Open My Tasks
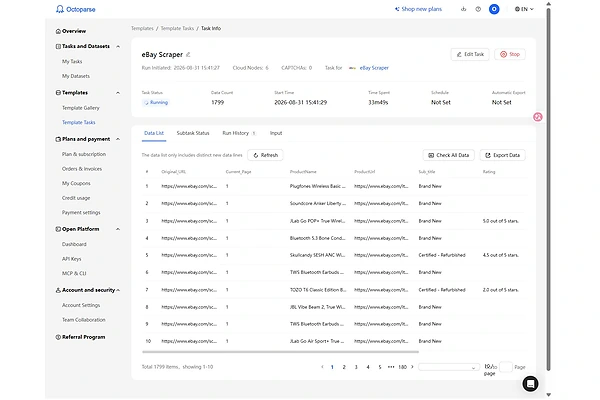The image size is (600, 400). pyautogui.click(x=72, y=61)
